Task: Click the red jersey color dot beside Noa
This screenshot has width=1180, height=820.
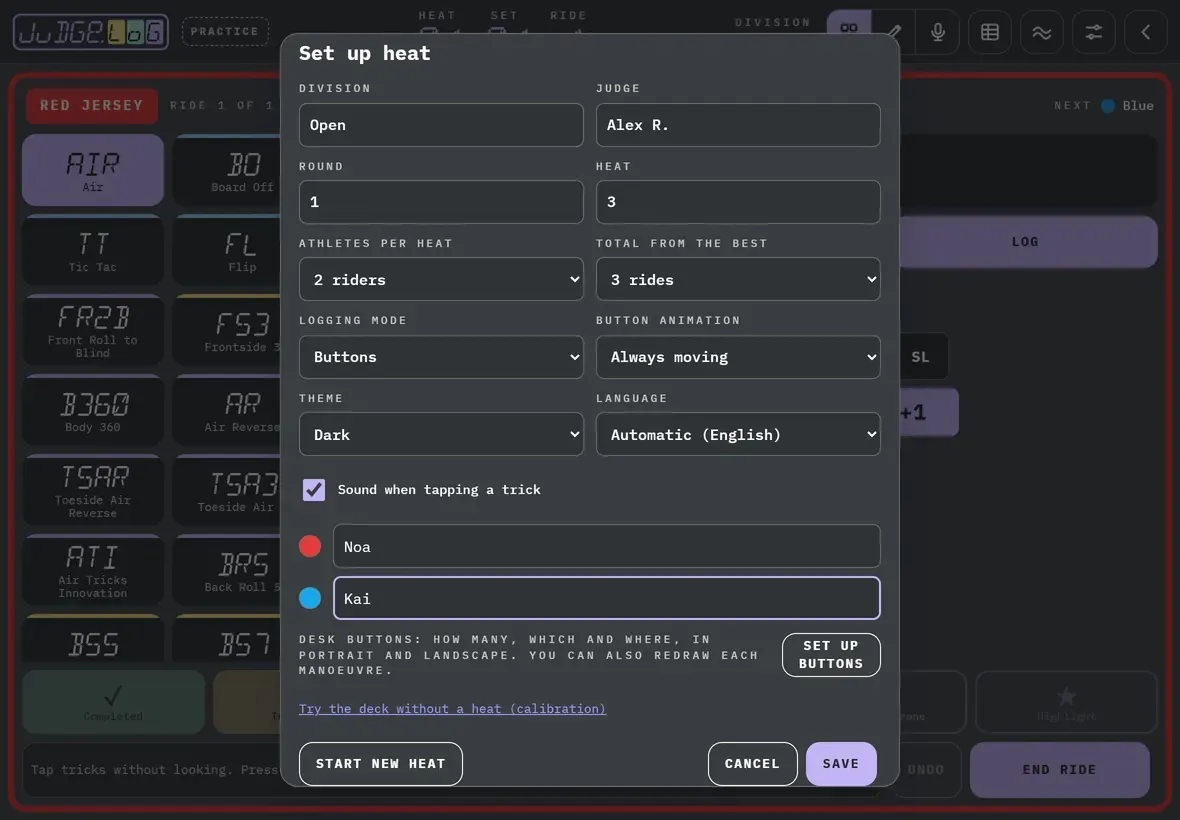Action: 310,546
